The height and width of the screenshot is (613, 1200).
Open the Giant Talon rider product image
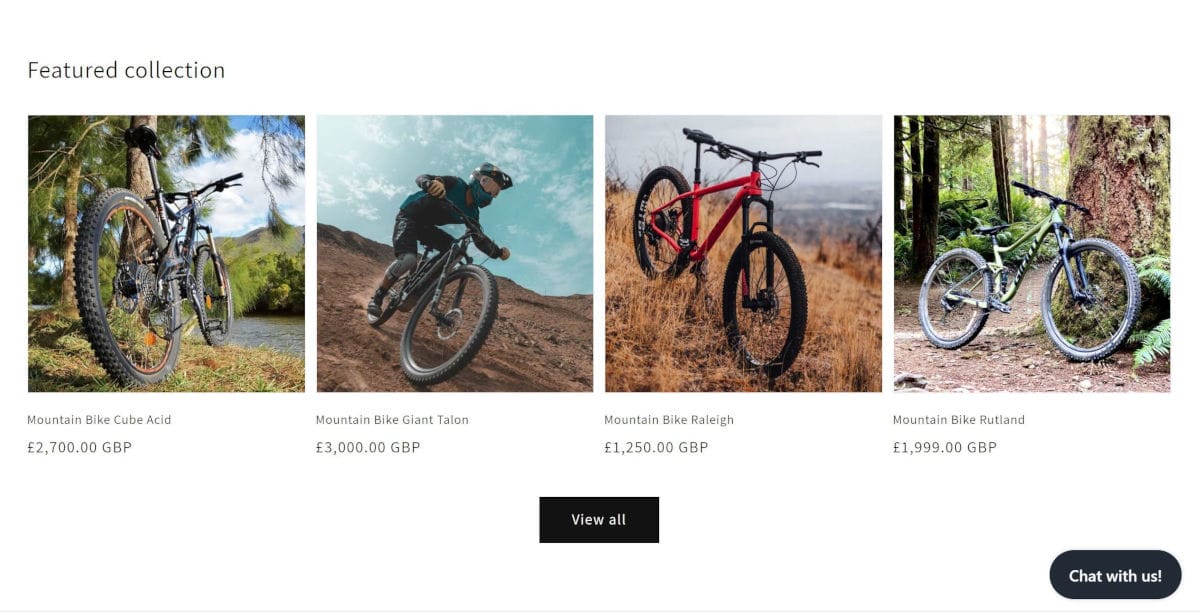coord(454,253)
